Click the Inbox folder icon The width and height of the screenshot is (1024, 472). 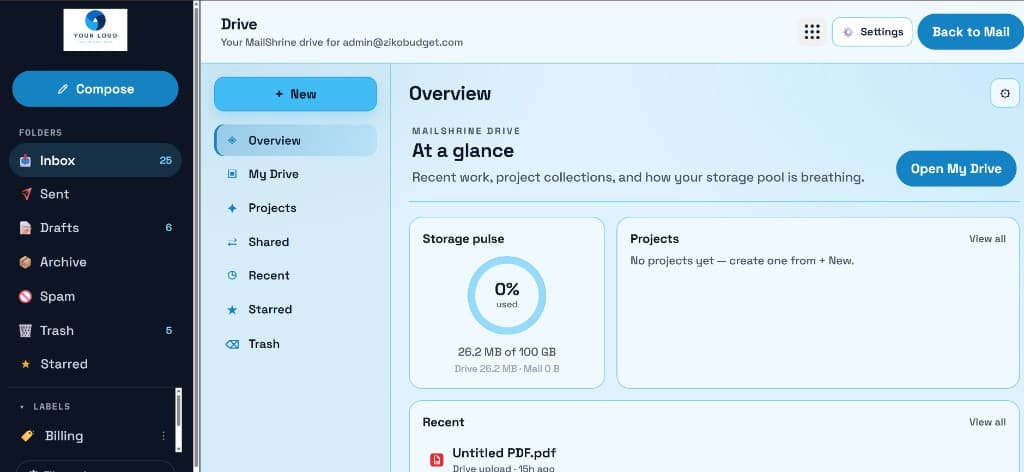25,161
